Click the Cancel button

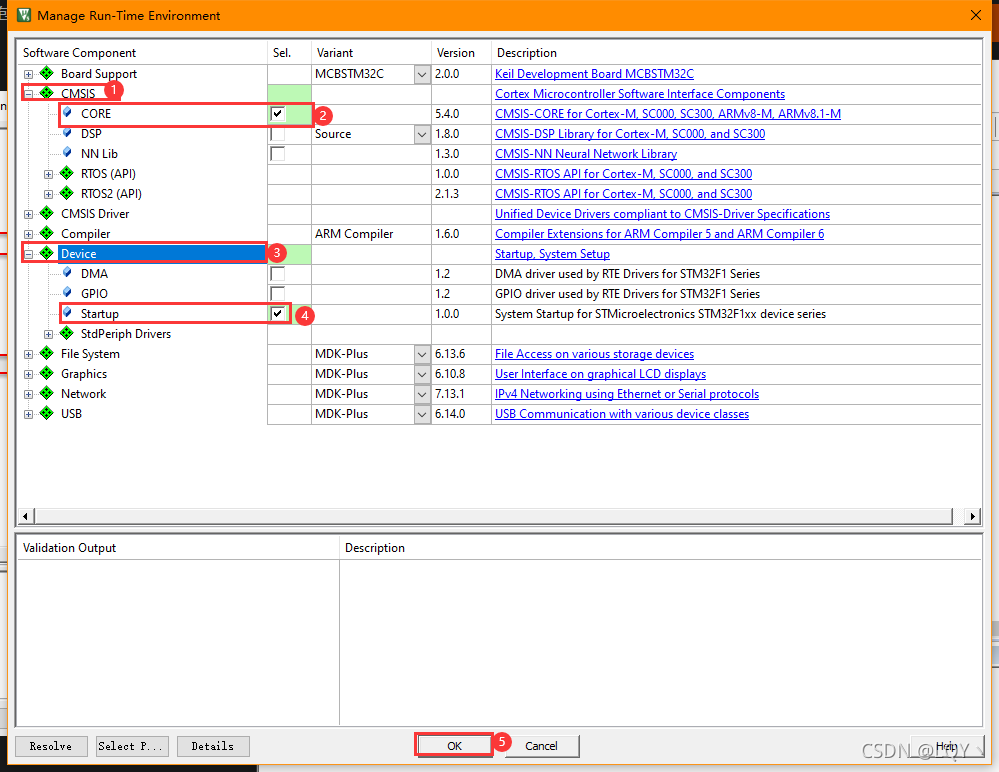click(541, 745)
